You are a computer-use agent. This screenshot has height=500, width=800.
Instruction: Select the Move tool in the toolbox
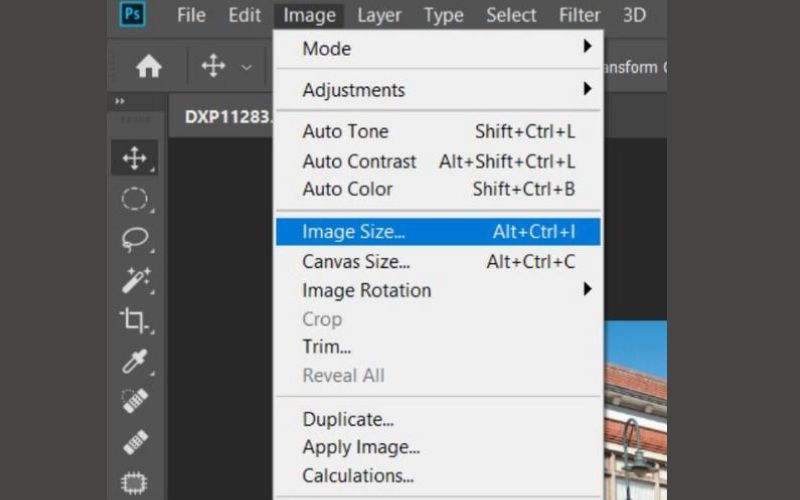134,158
